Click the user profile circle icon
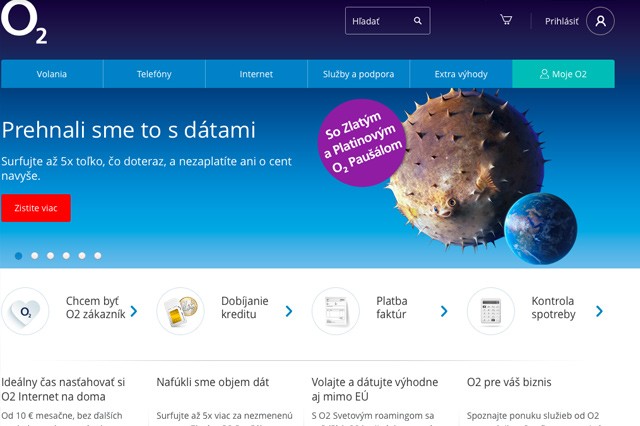Screen dimensions: 640x426 tap(600, 21)
